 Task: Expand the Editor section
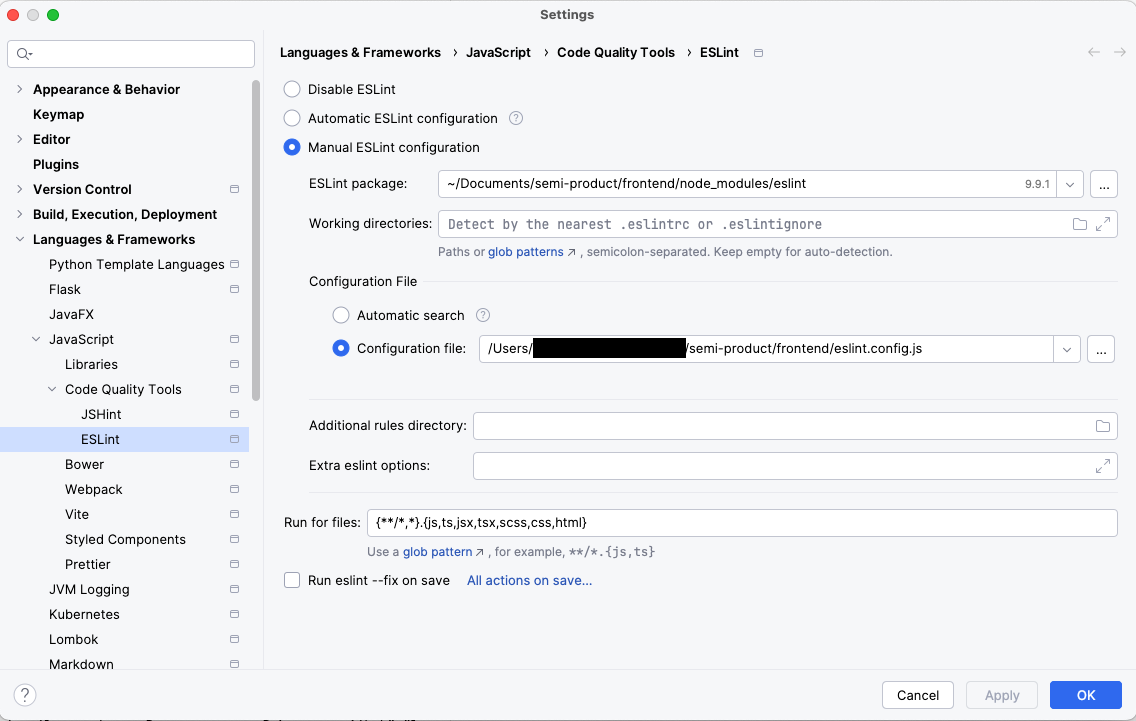pyautogui.click(x=20, y=139)
